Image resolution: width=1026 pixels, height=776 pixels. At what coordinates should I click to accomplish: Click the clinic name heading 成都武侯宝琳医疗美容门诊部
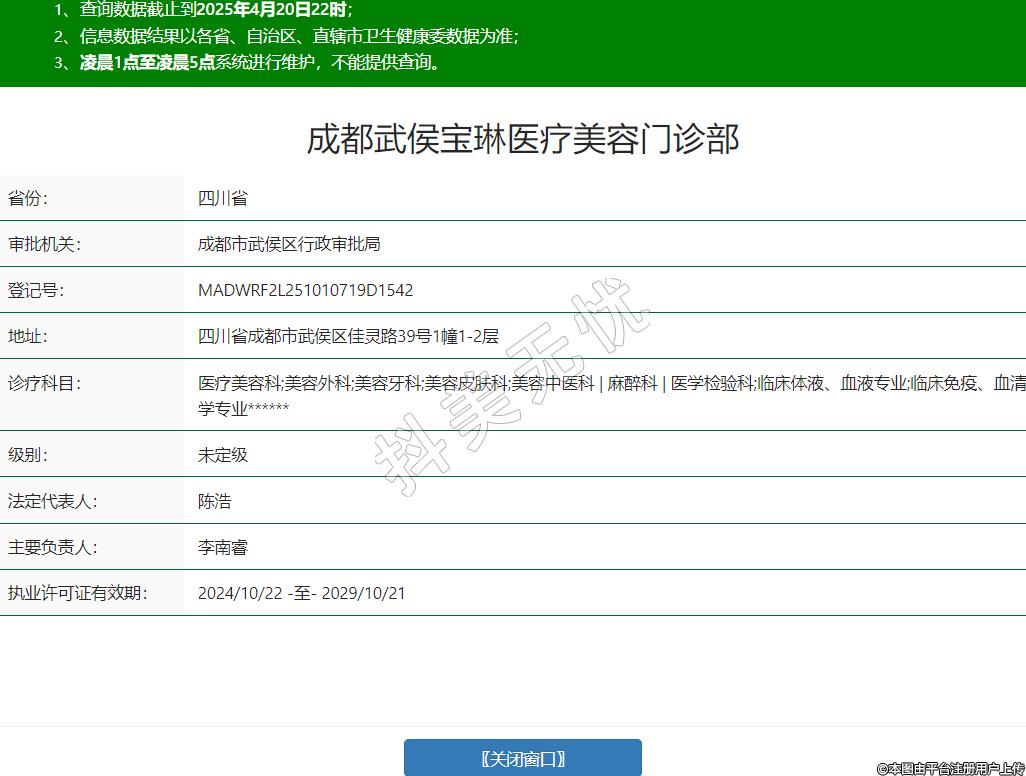[x=523, y=139]
